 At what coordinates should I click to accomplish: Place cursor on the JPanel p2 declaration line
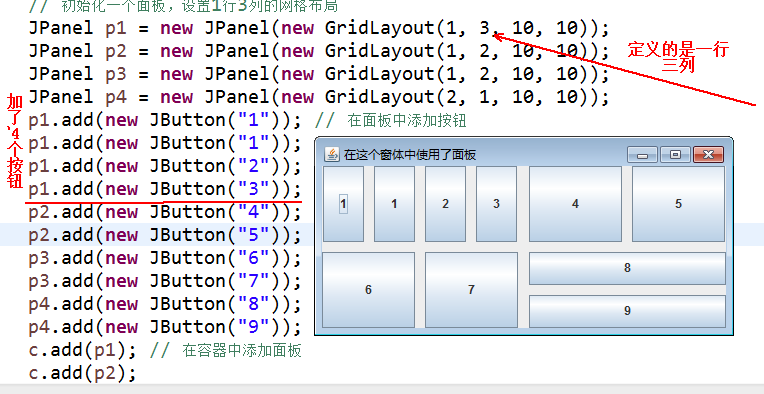pos(319,51)
